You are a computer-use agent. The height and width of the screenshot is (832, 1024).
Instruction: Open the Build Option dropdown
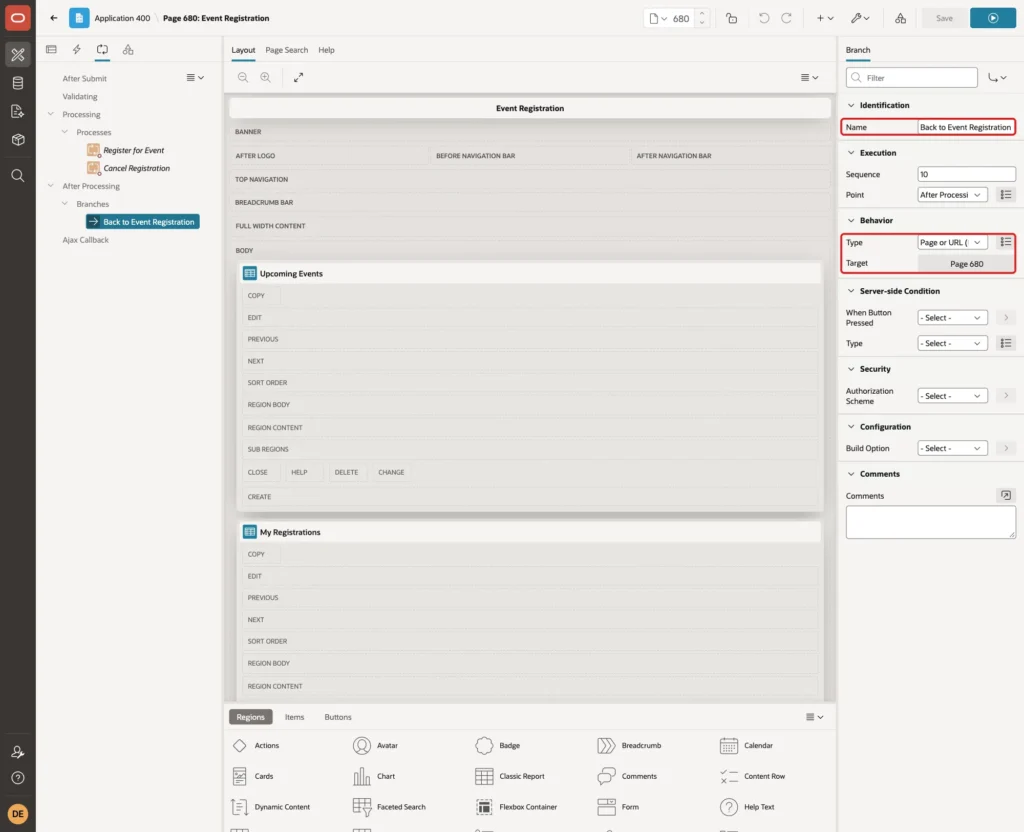coord(952,448)
